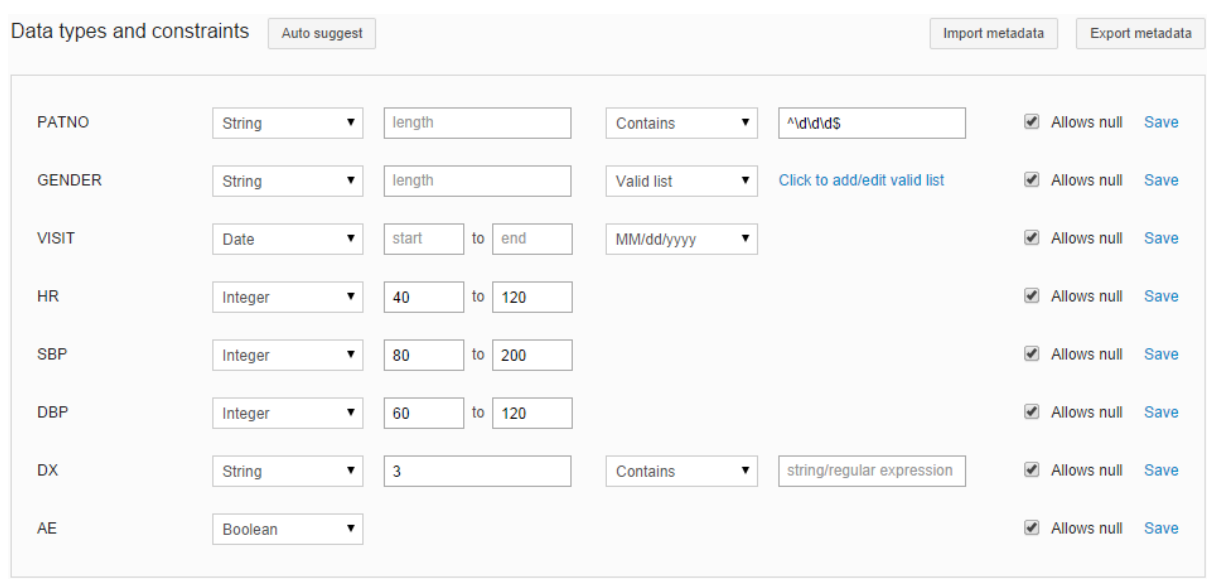Open PATNO data type dropdown

[x=287, y=123]
